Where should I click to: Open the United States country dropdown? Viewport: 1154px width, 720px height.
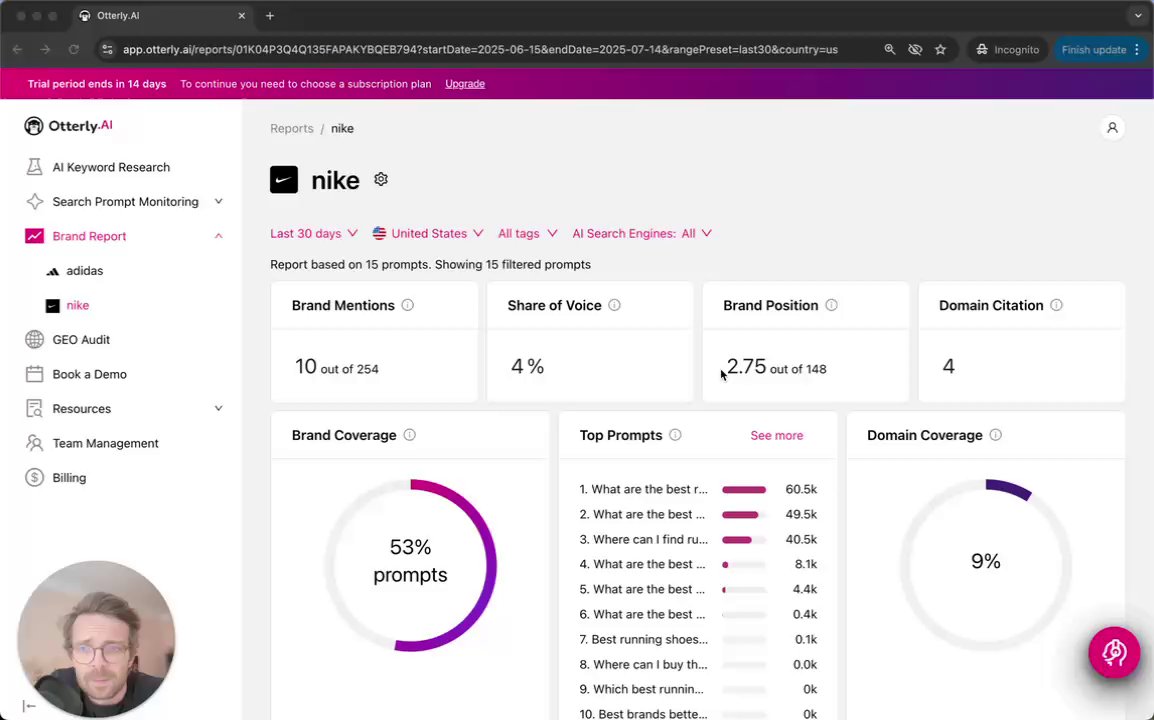pyautogui.click(x=428, y=233)
